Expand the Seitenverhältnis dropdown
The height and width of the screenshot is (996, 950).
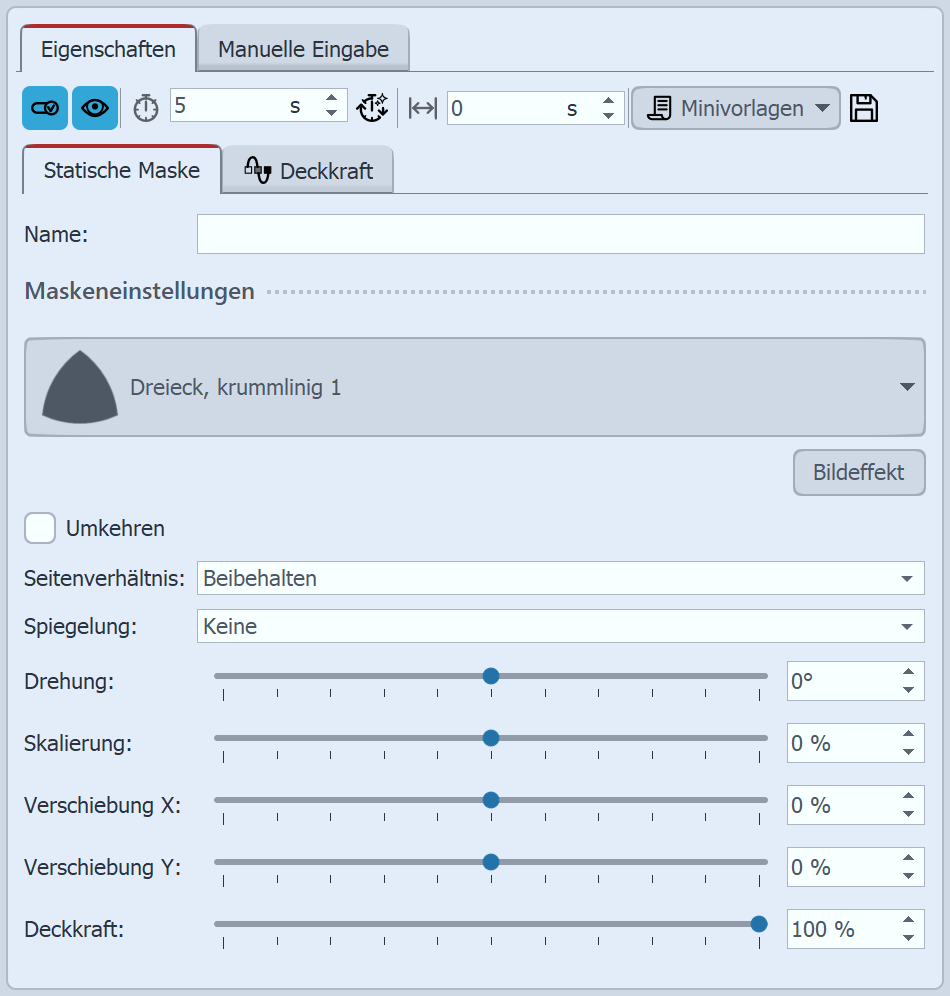click(x=906, y=578)
